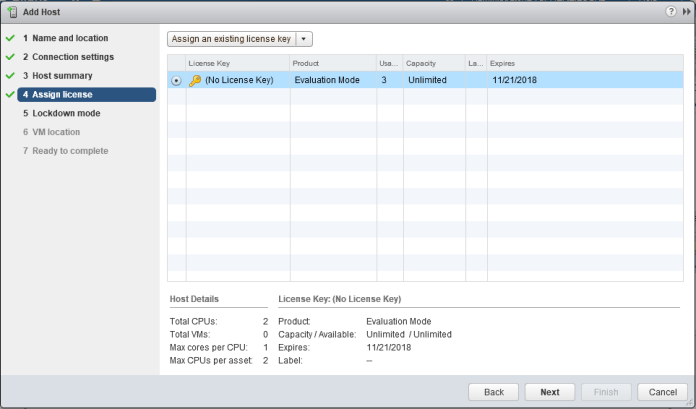Click the expand double-arrow icon in title bar
The width and height of the screenshot is (696, 409).
686,10
